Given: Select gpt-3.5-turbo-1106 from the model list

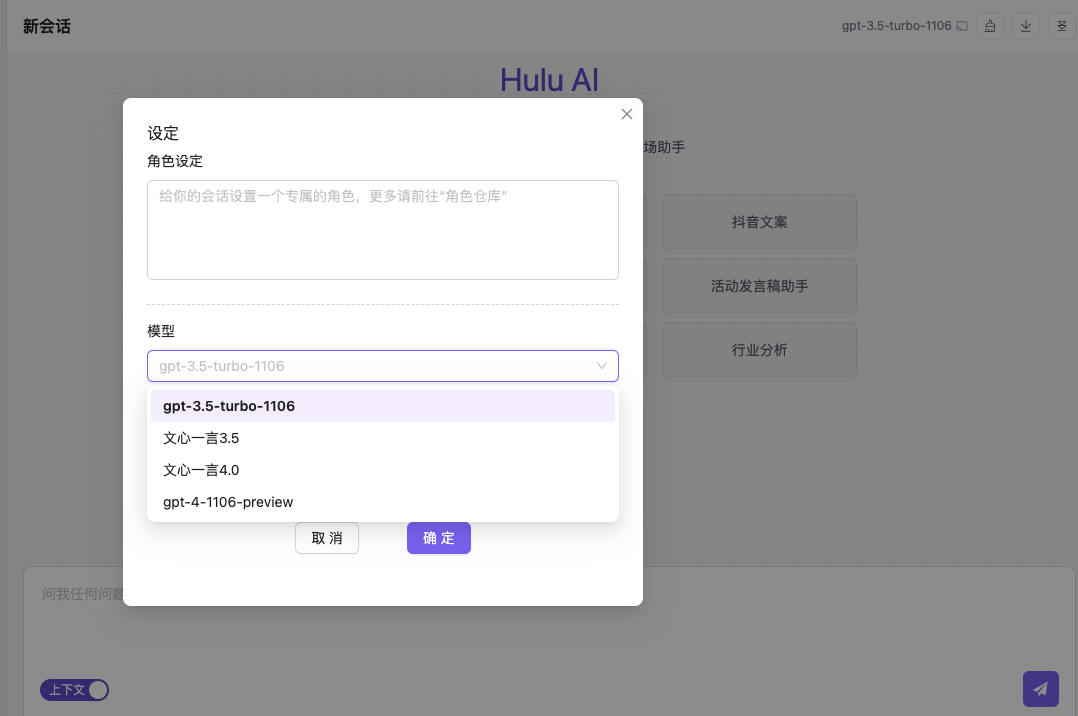Looking at the screenshot, I should (x=383, y=406).
